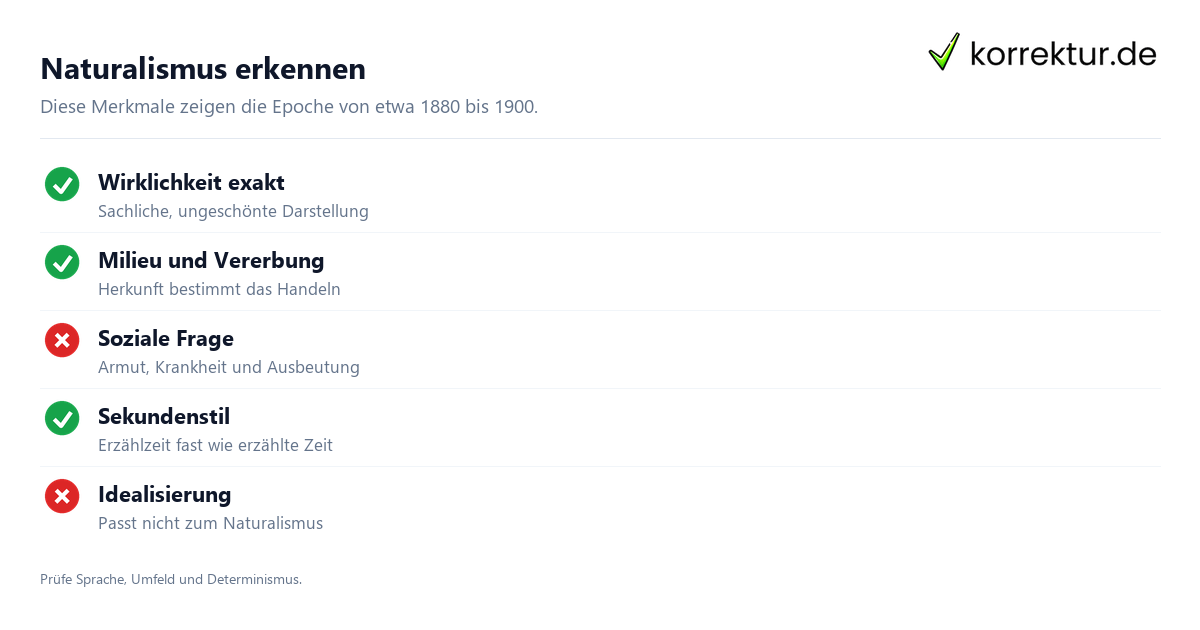
Task: Click the green tick in the korrektur.de logo
Action: [944, 52]
